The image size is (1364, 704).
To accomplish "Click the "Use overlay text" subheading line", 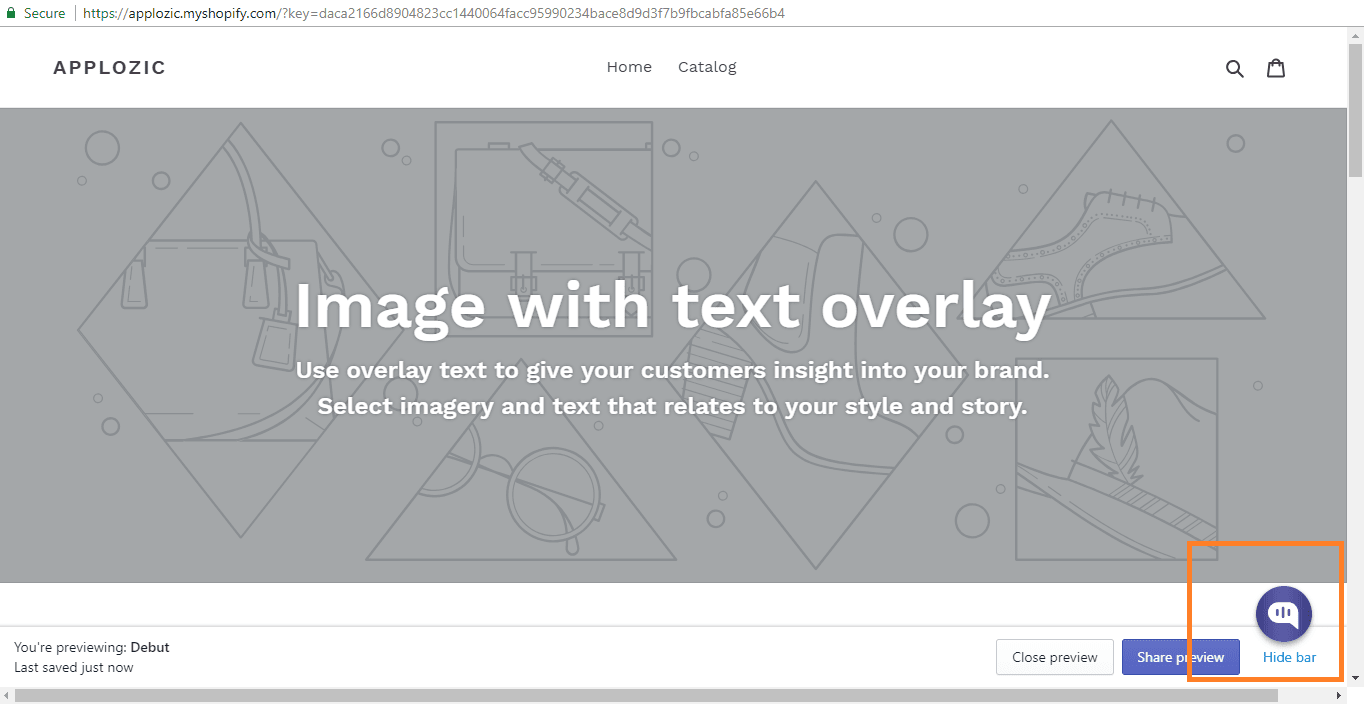I will point(672,370).
